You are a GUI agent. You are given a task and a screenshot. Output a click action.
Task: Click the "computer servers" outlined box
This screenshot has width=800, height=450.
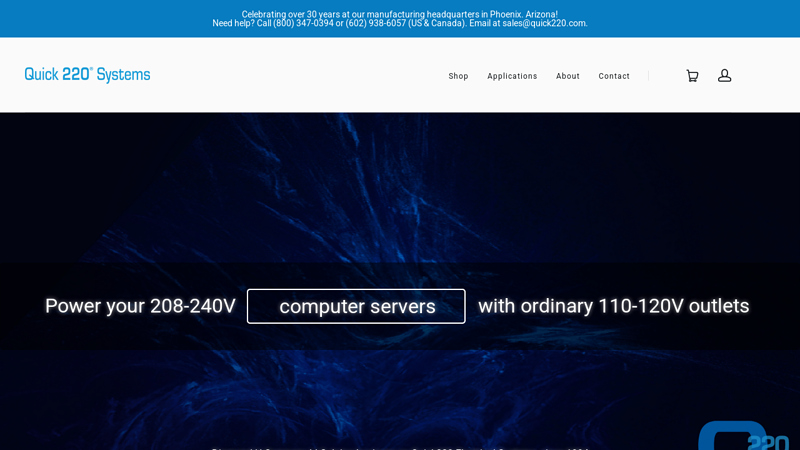click(x=356, y=306)
